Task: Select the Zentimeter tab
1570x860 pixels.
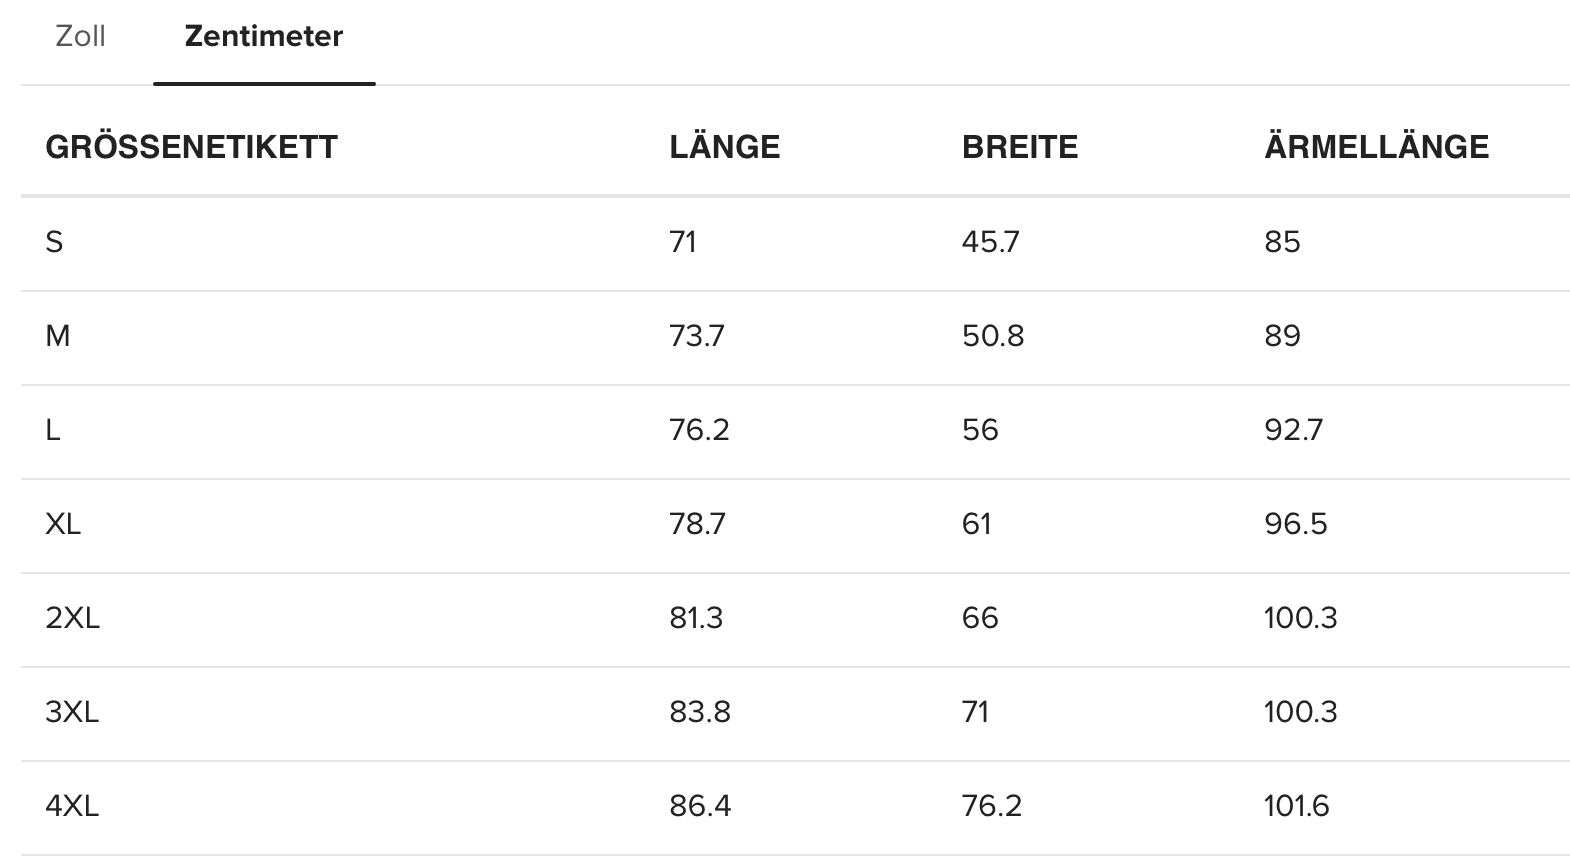Action: click(264, 37)
